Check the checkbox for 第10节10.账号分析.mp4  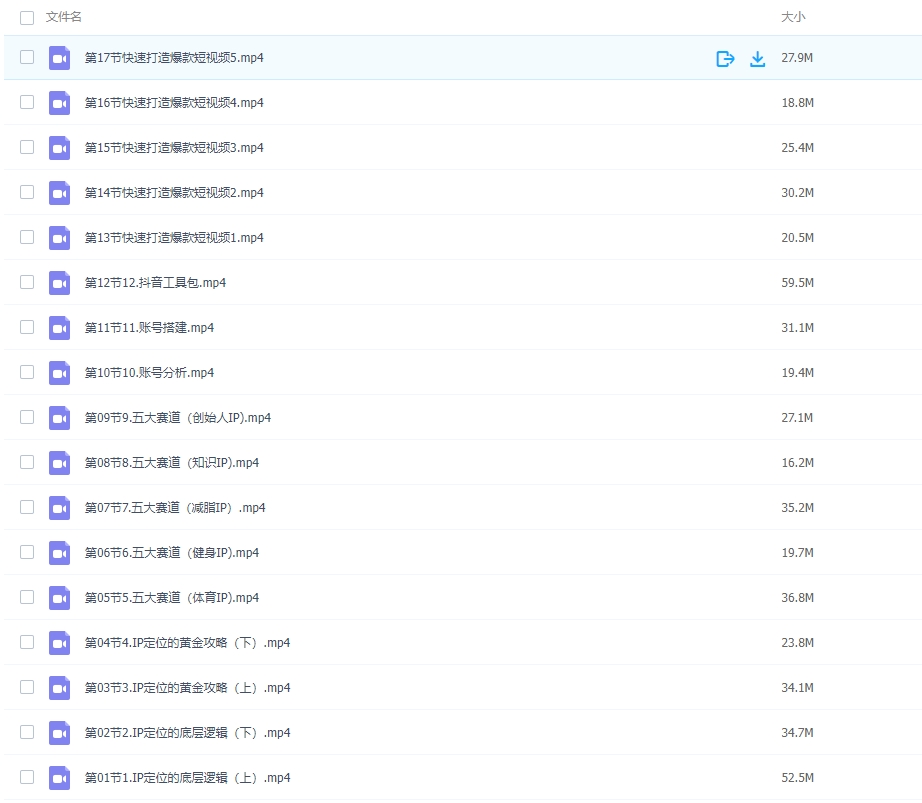pos(27,372)
